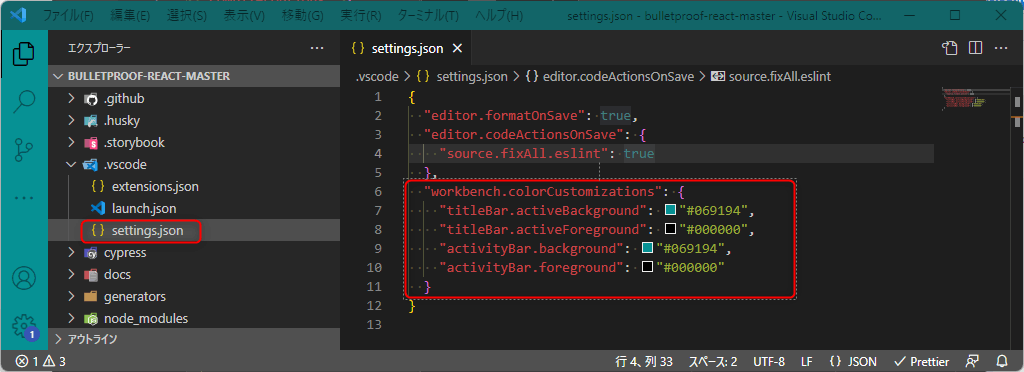This screenshot has height=372, width=1024.
Task: Open the 表示(V) menu
Action: pos(243,15)
